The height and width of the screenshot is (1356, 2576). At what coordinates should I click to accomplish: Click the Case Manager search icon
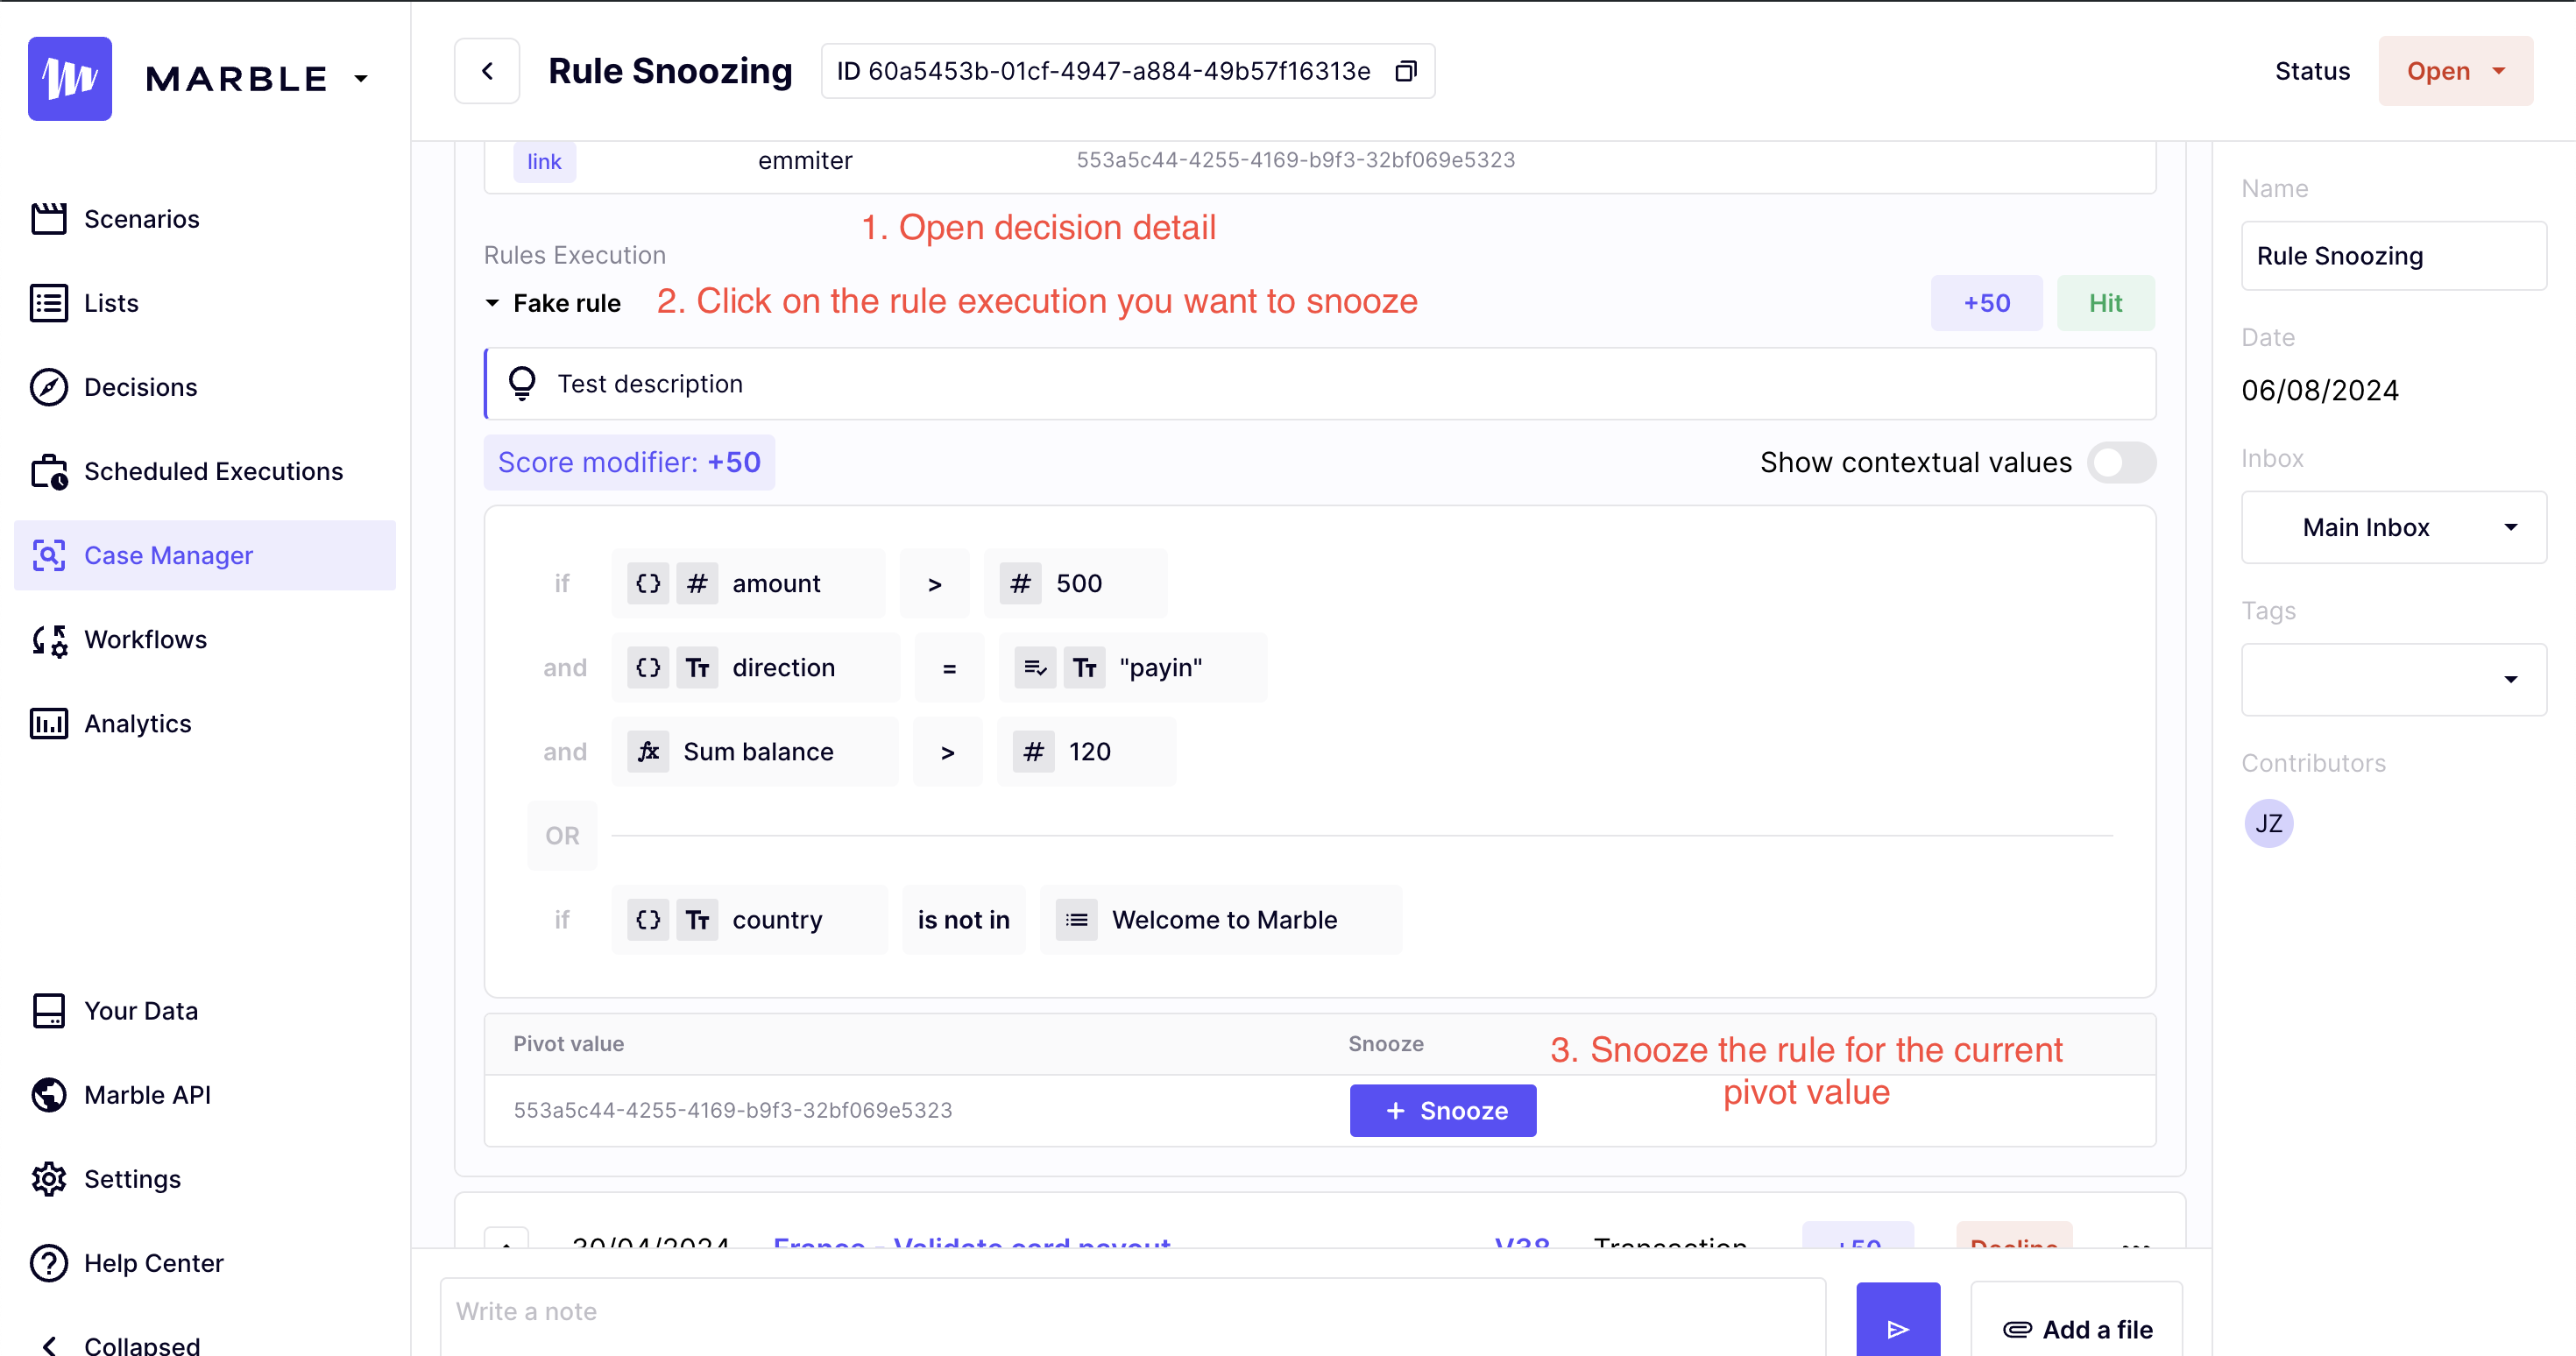[x=49, y=555]
